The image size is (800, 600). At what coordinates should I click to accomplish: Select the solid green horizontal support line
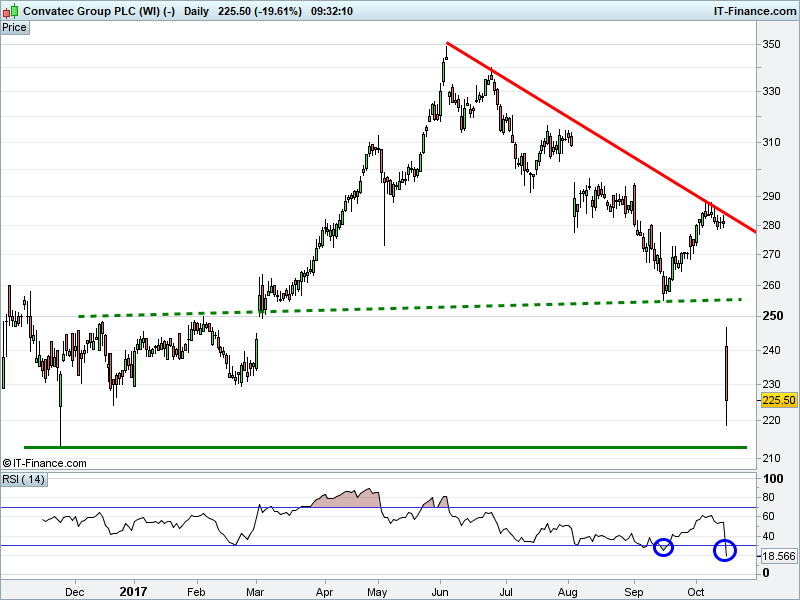(385, 447)
